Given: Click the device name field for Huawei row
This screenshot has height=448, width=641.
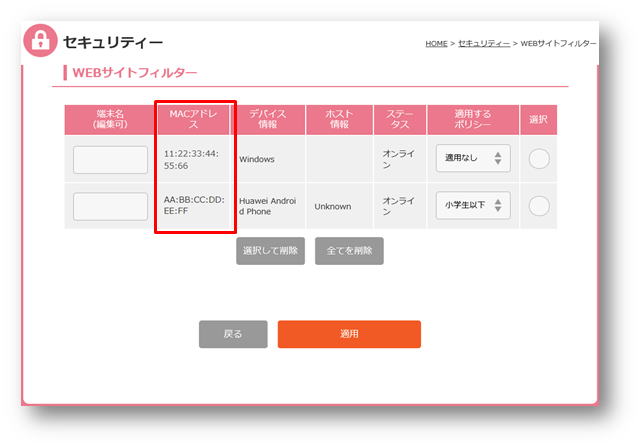Looking at the screenshot, I should coord(110,206).
